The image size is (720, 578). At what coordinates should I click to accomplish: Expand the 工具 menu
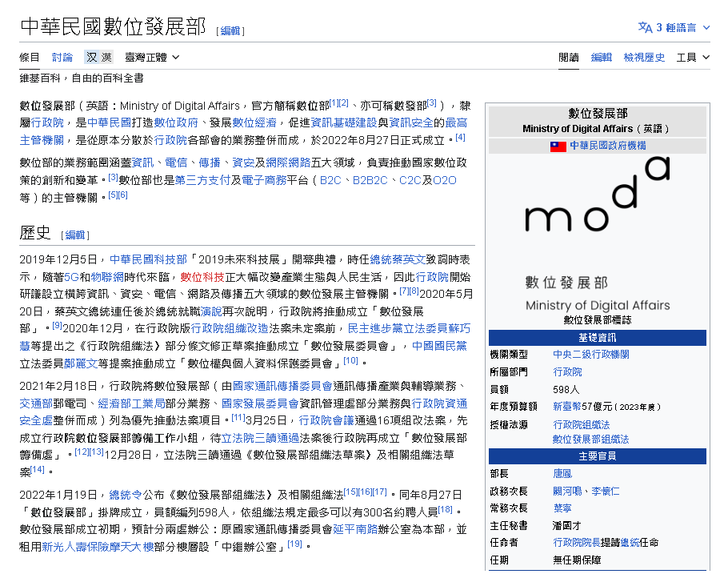click(693, 57)
